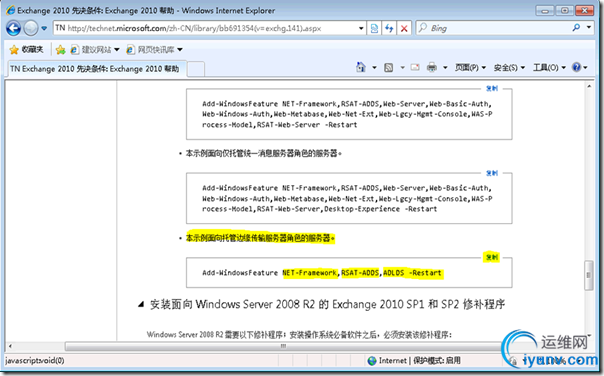The height and width of the screenshot is (376, 604).
Task: Open the 页面(P) menu
Action: coord(470,68)
